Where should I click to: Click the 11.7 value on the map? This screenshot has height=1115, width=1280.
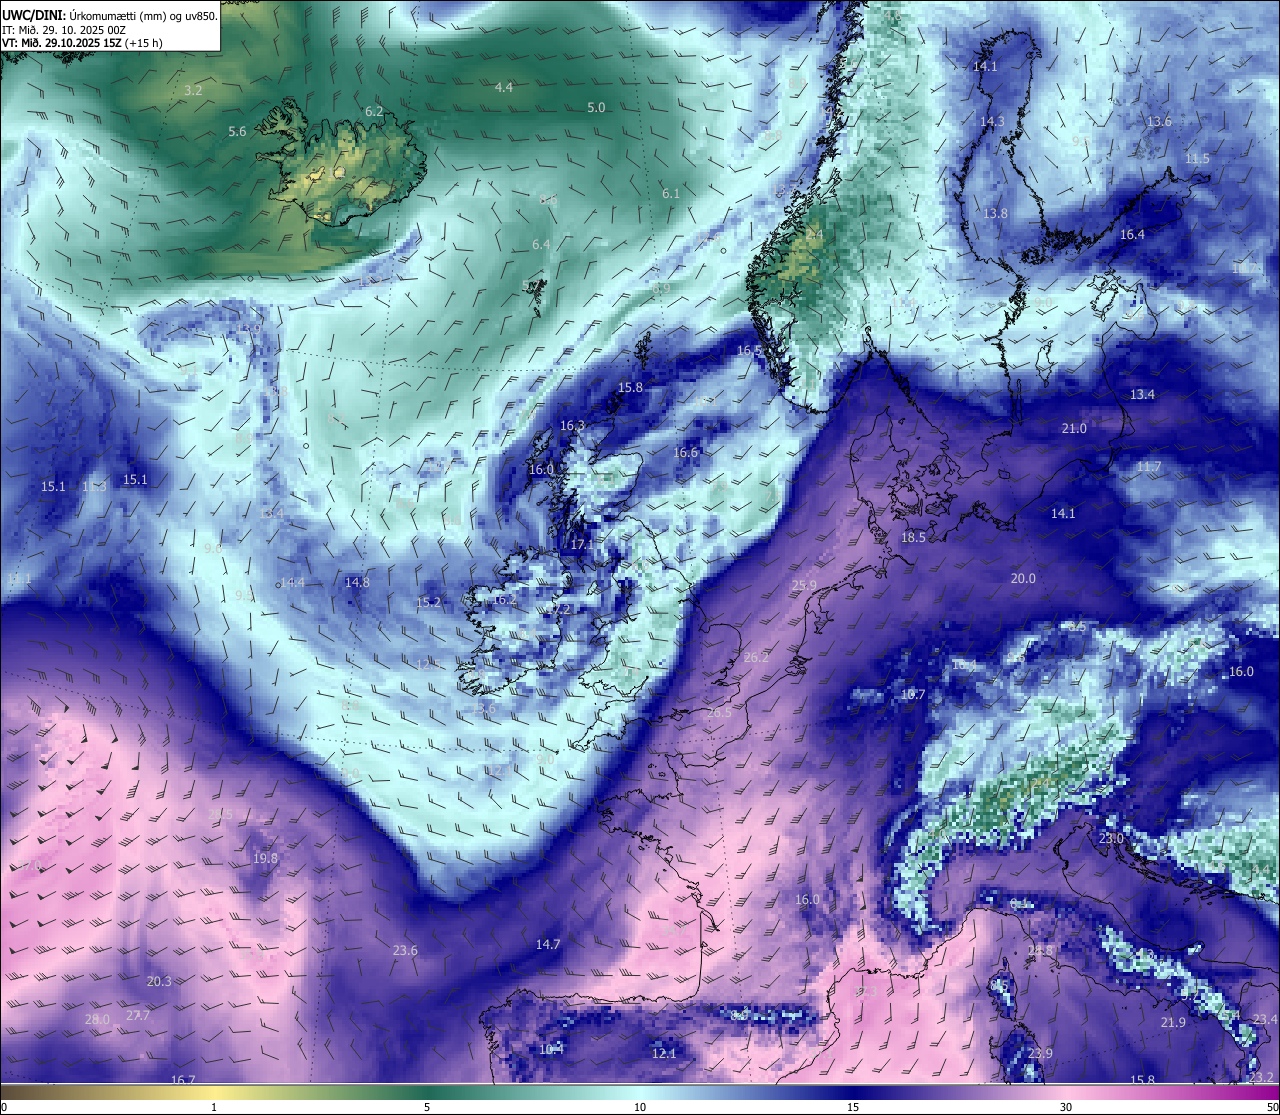coord(1149,467)
